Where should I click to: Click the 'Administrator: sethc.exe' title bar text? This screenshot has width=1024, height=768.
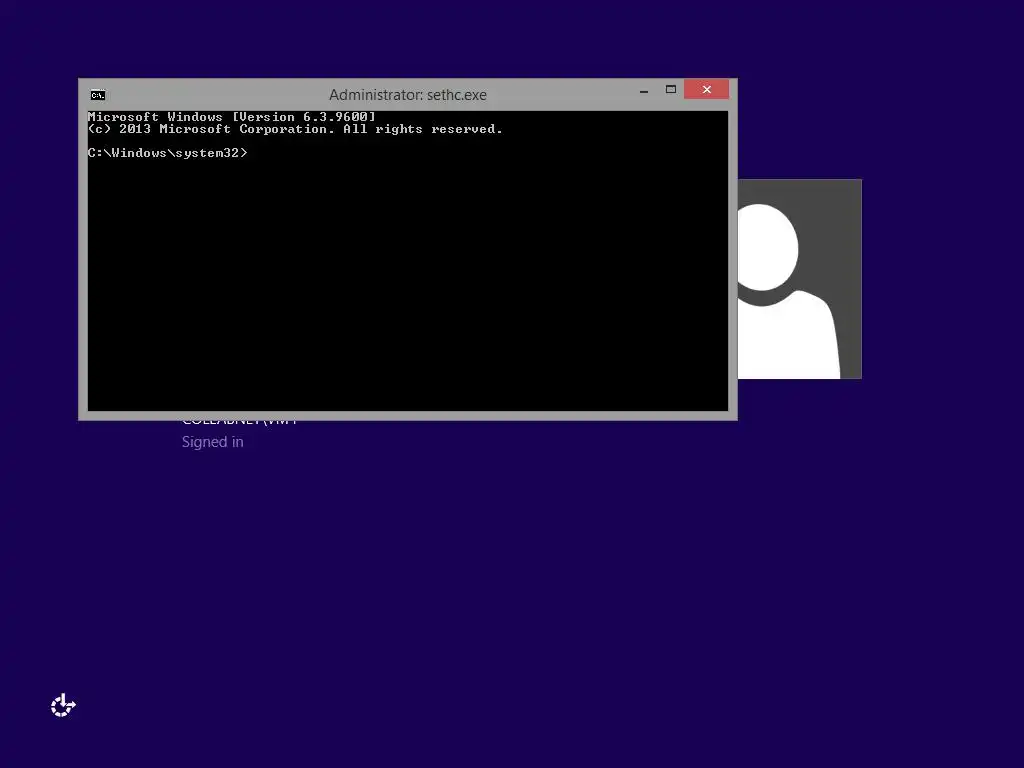[x=408, y=95]
